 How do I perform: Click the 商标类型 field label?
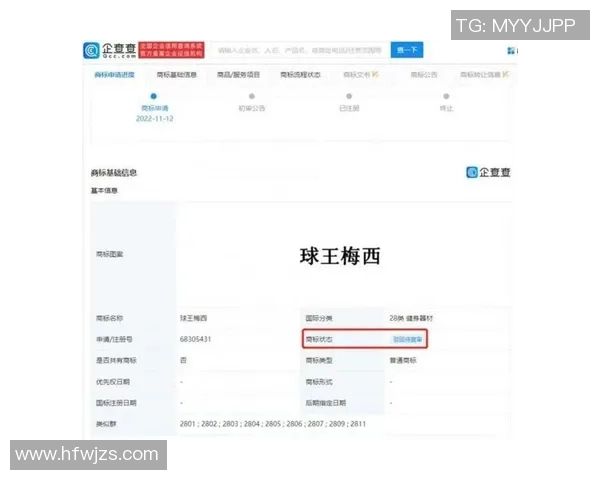(319, 361)
